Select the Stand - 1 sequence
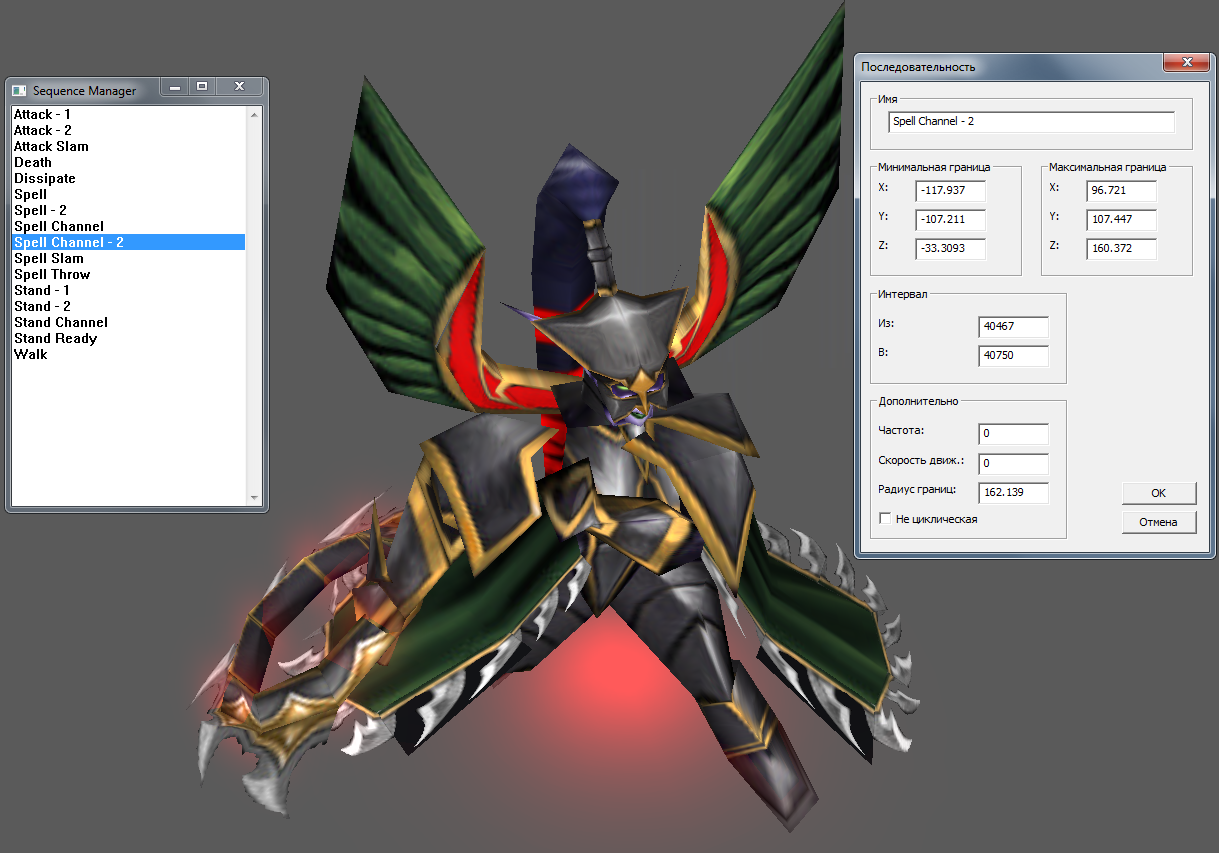This screenshot has height=853, width=1219. (x=128, y=290)
